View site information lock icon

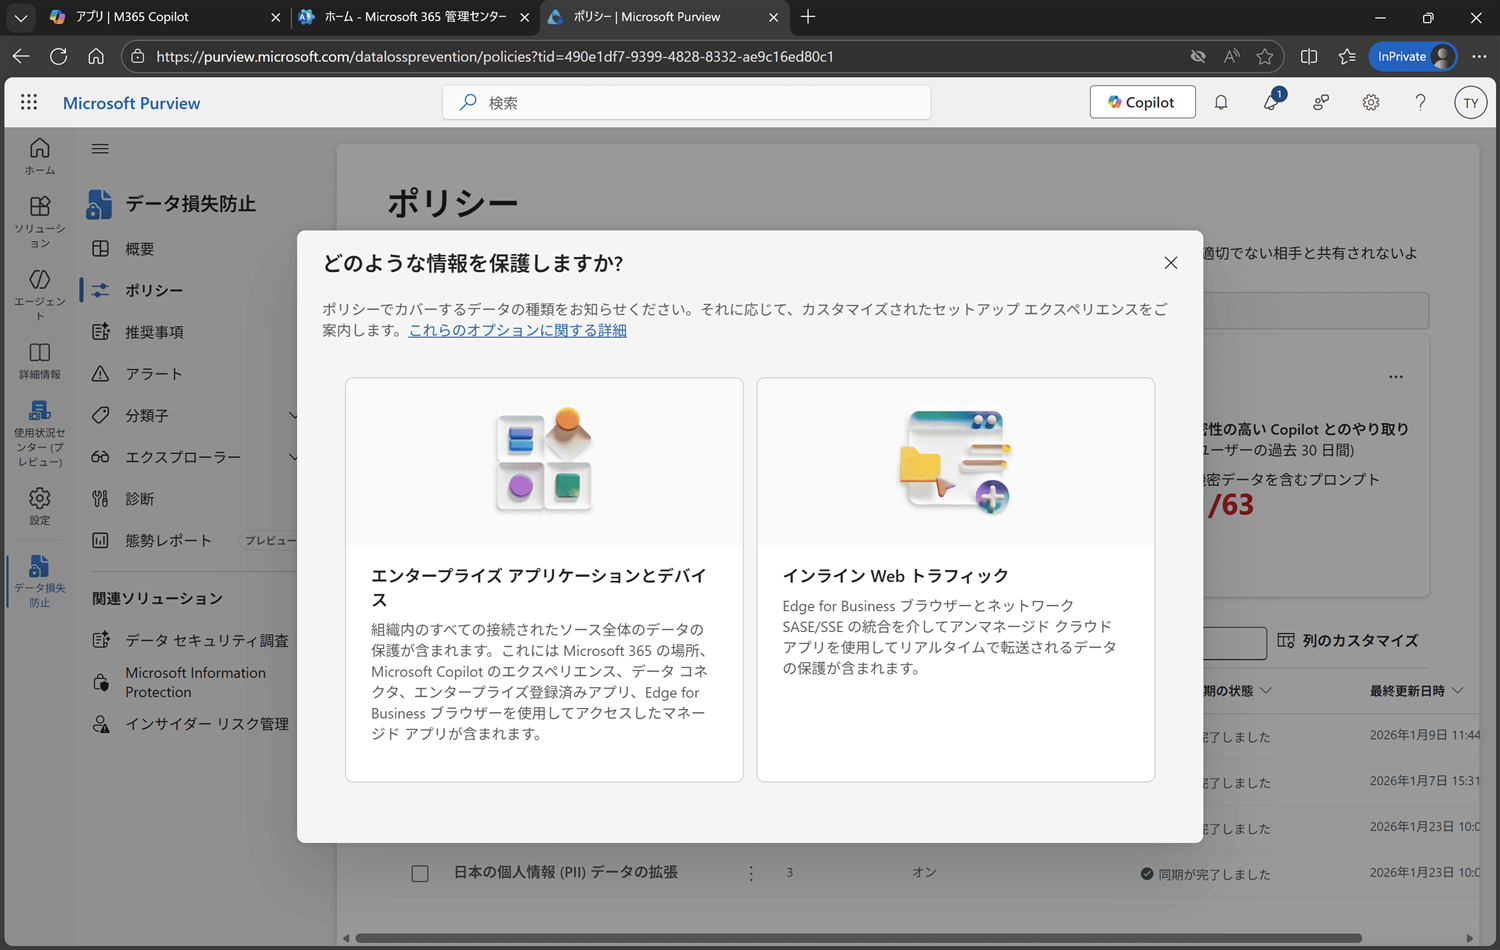[138, 56]
